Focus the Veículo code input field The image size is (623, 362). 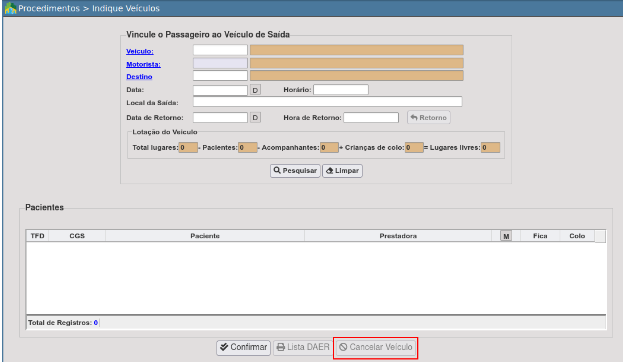click(220, 50)
